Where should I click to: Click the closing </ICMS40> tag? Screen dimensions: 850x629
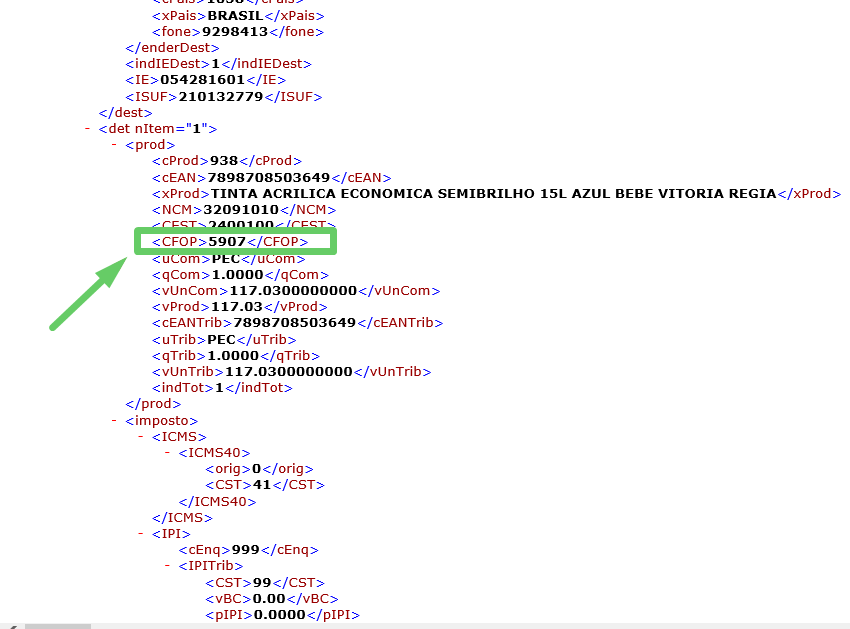pos(217,502)
